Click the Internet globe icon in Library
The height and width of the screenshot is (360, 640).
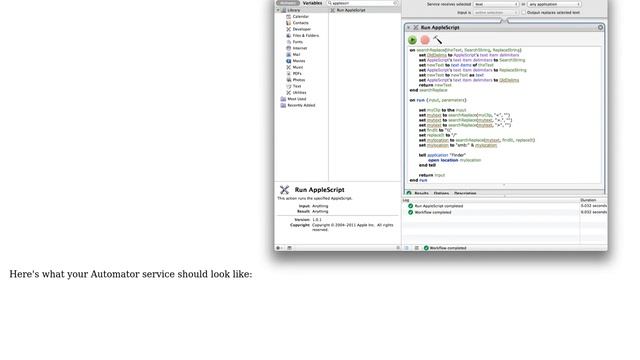289,48
